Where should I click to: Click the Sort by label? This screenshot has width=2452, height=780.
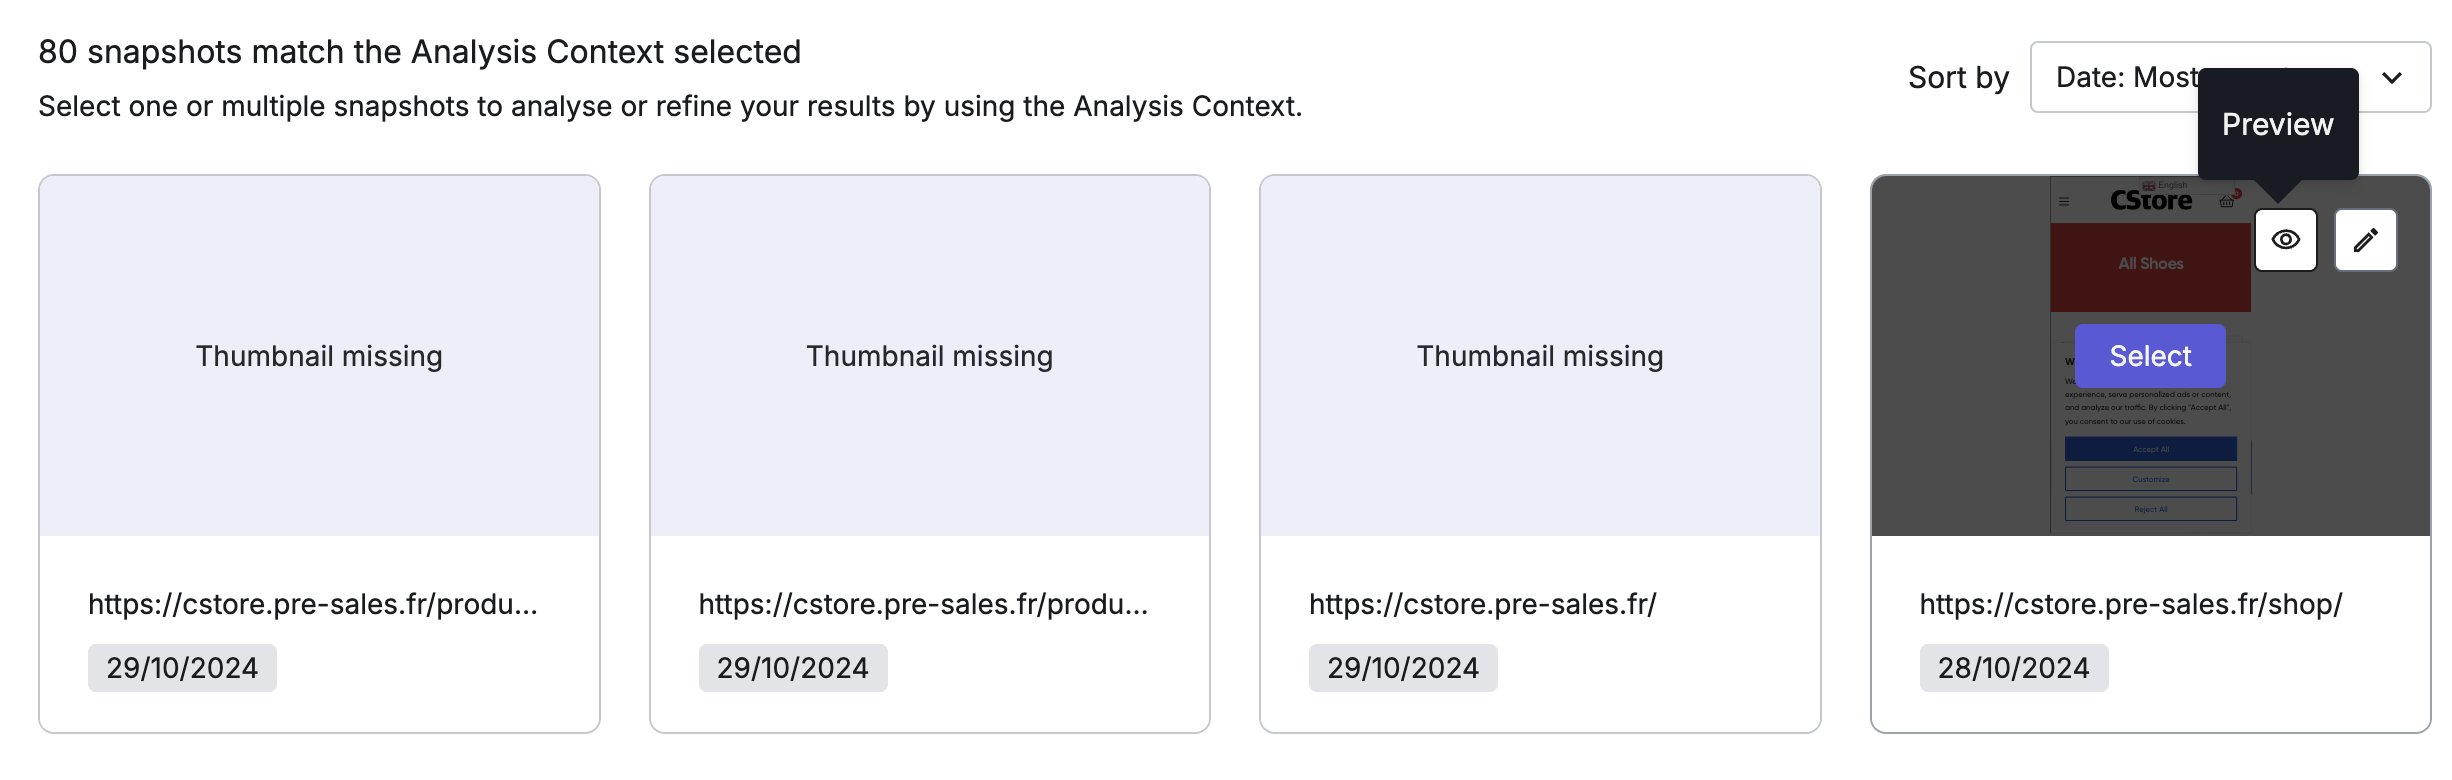tap(1958, 78)
